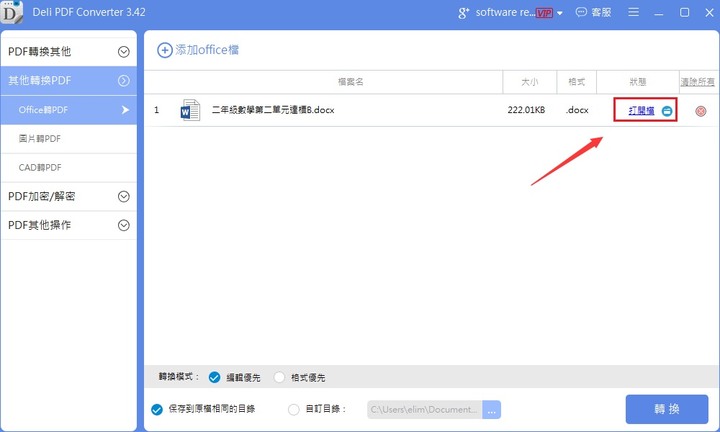Expand the PDF其他操作 section
The image size is (720, 432).
pyautogui.click(x=69, y=225)
